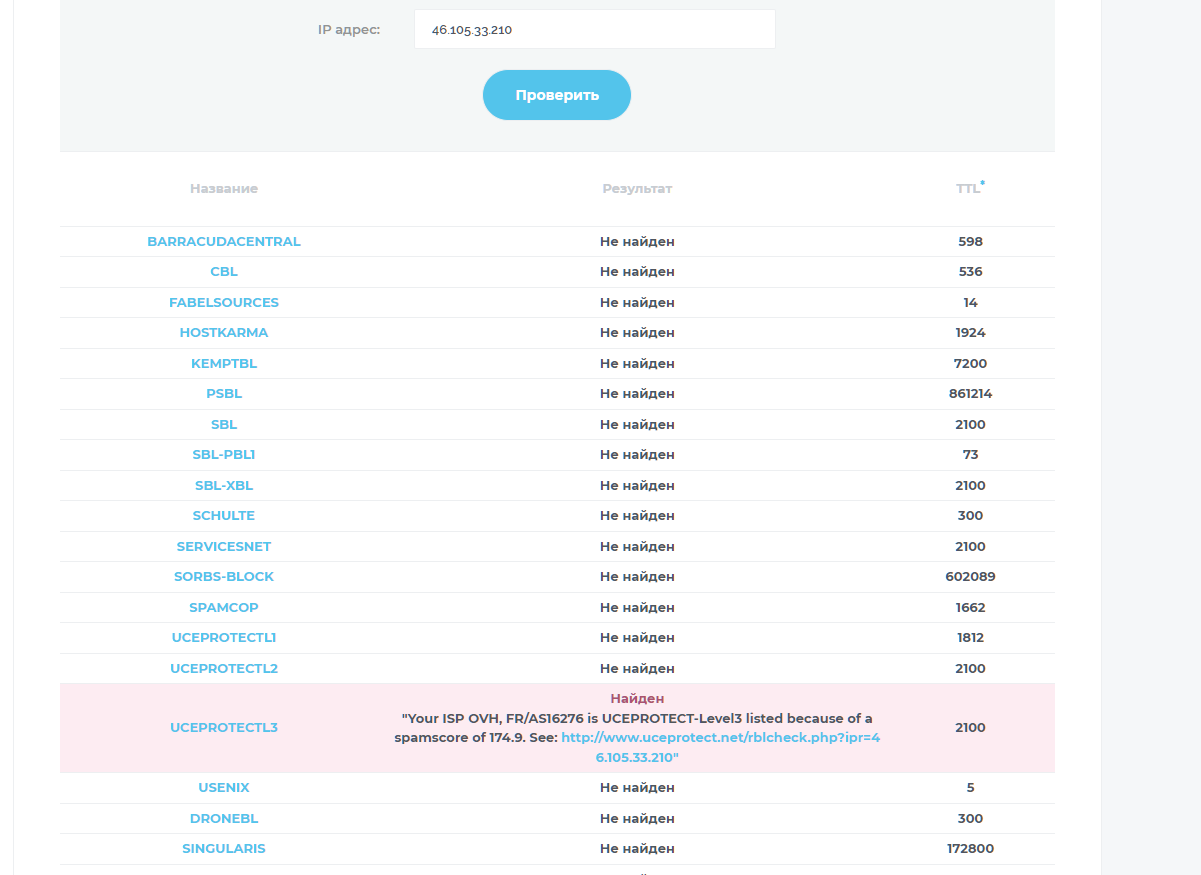Open the USENIX blacklist link
1201x875 pixels.
click(x=223, y=787)
